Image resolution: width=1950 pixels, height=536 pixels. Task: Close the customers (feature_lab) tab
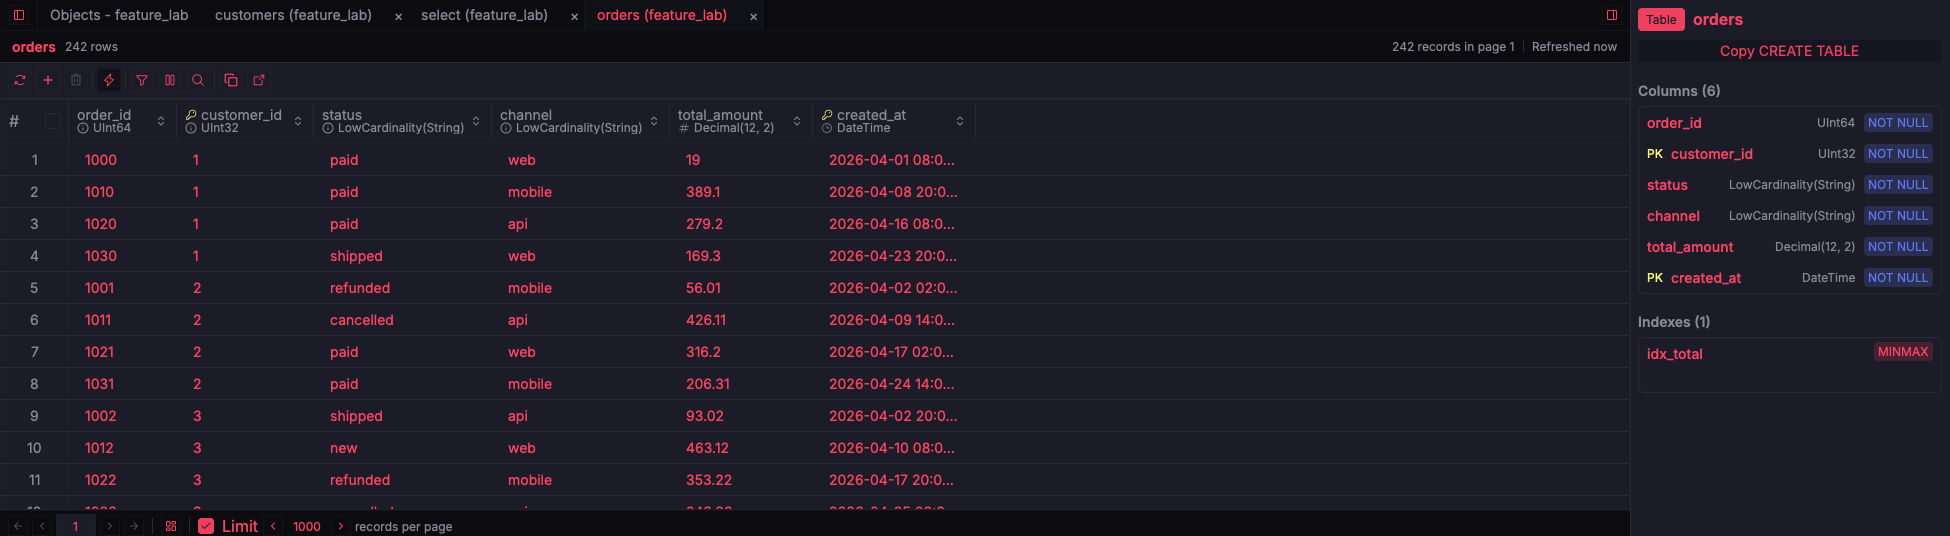[398, 17]
